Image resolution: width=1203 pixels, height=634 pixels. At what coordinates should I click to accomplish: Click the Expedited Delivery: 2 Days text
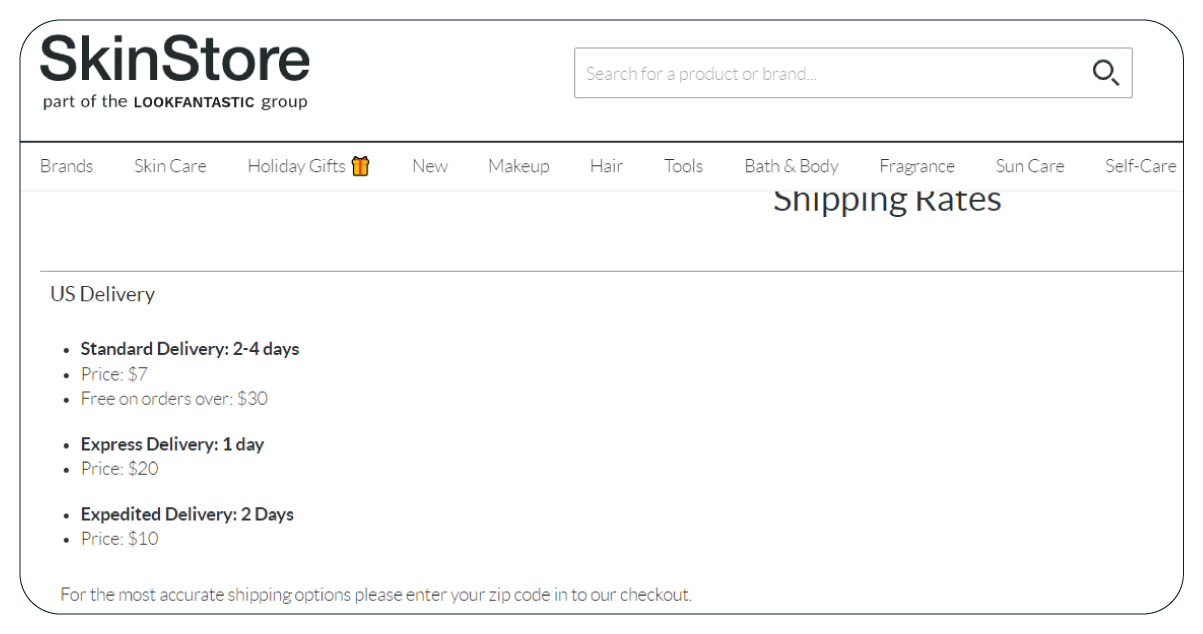pyautogui.click(x=187, y=514)
